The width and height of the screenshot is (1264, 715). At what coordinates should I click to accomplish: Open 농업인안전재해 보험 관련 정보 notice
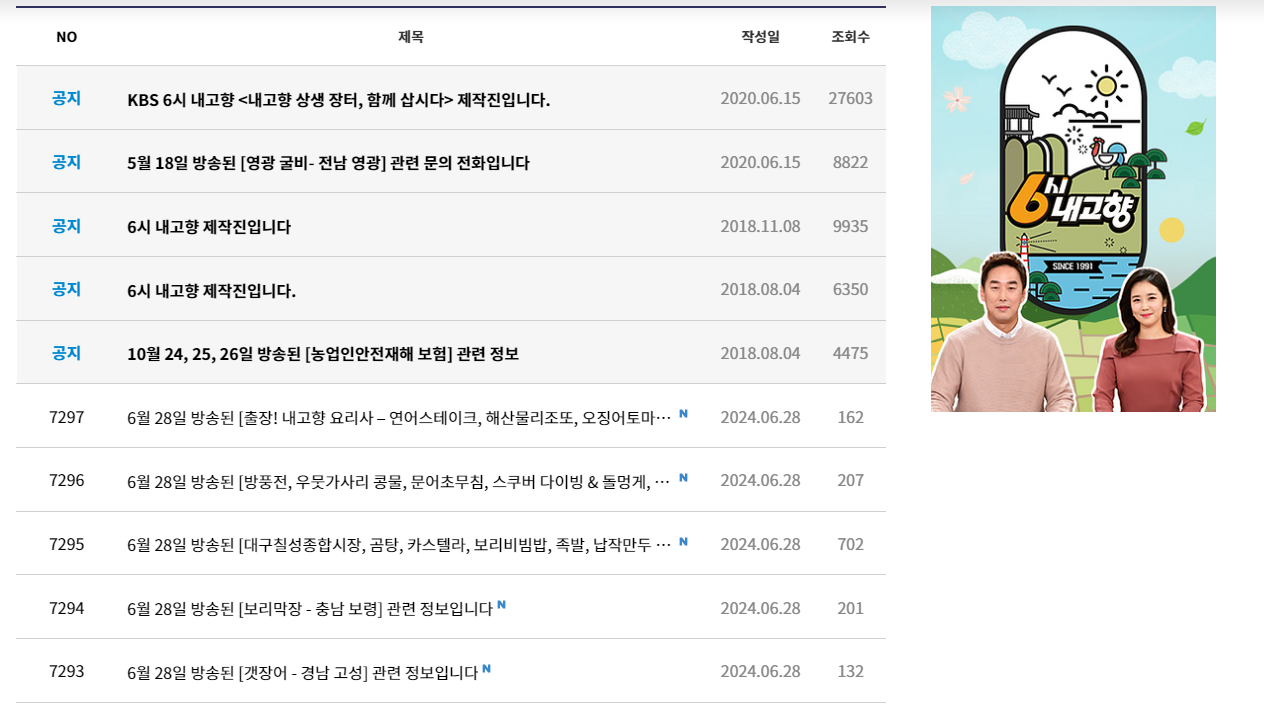pyautogui.click(x=323, y=354)
